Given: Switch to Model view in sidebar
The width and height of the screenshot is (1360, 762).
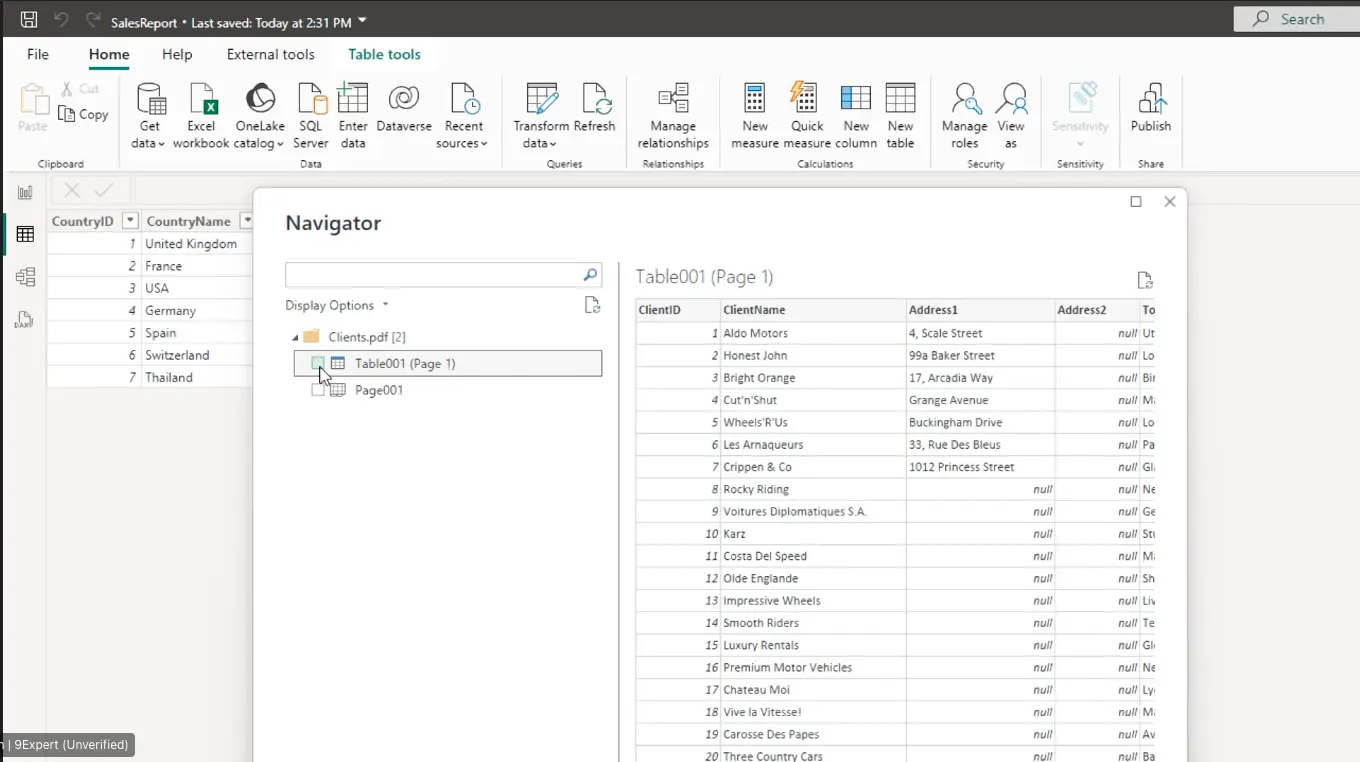Looking at the screenshot, I should coord(25,277).
